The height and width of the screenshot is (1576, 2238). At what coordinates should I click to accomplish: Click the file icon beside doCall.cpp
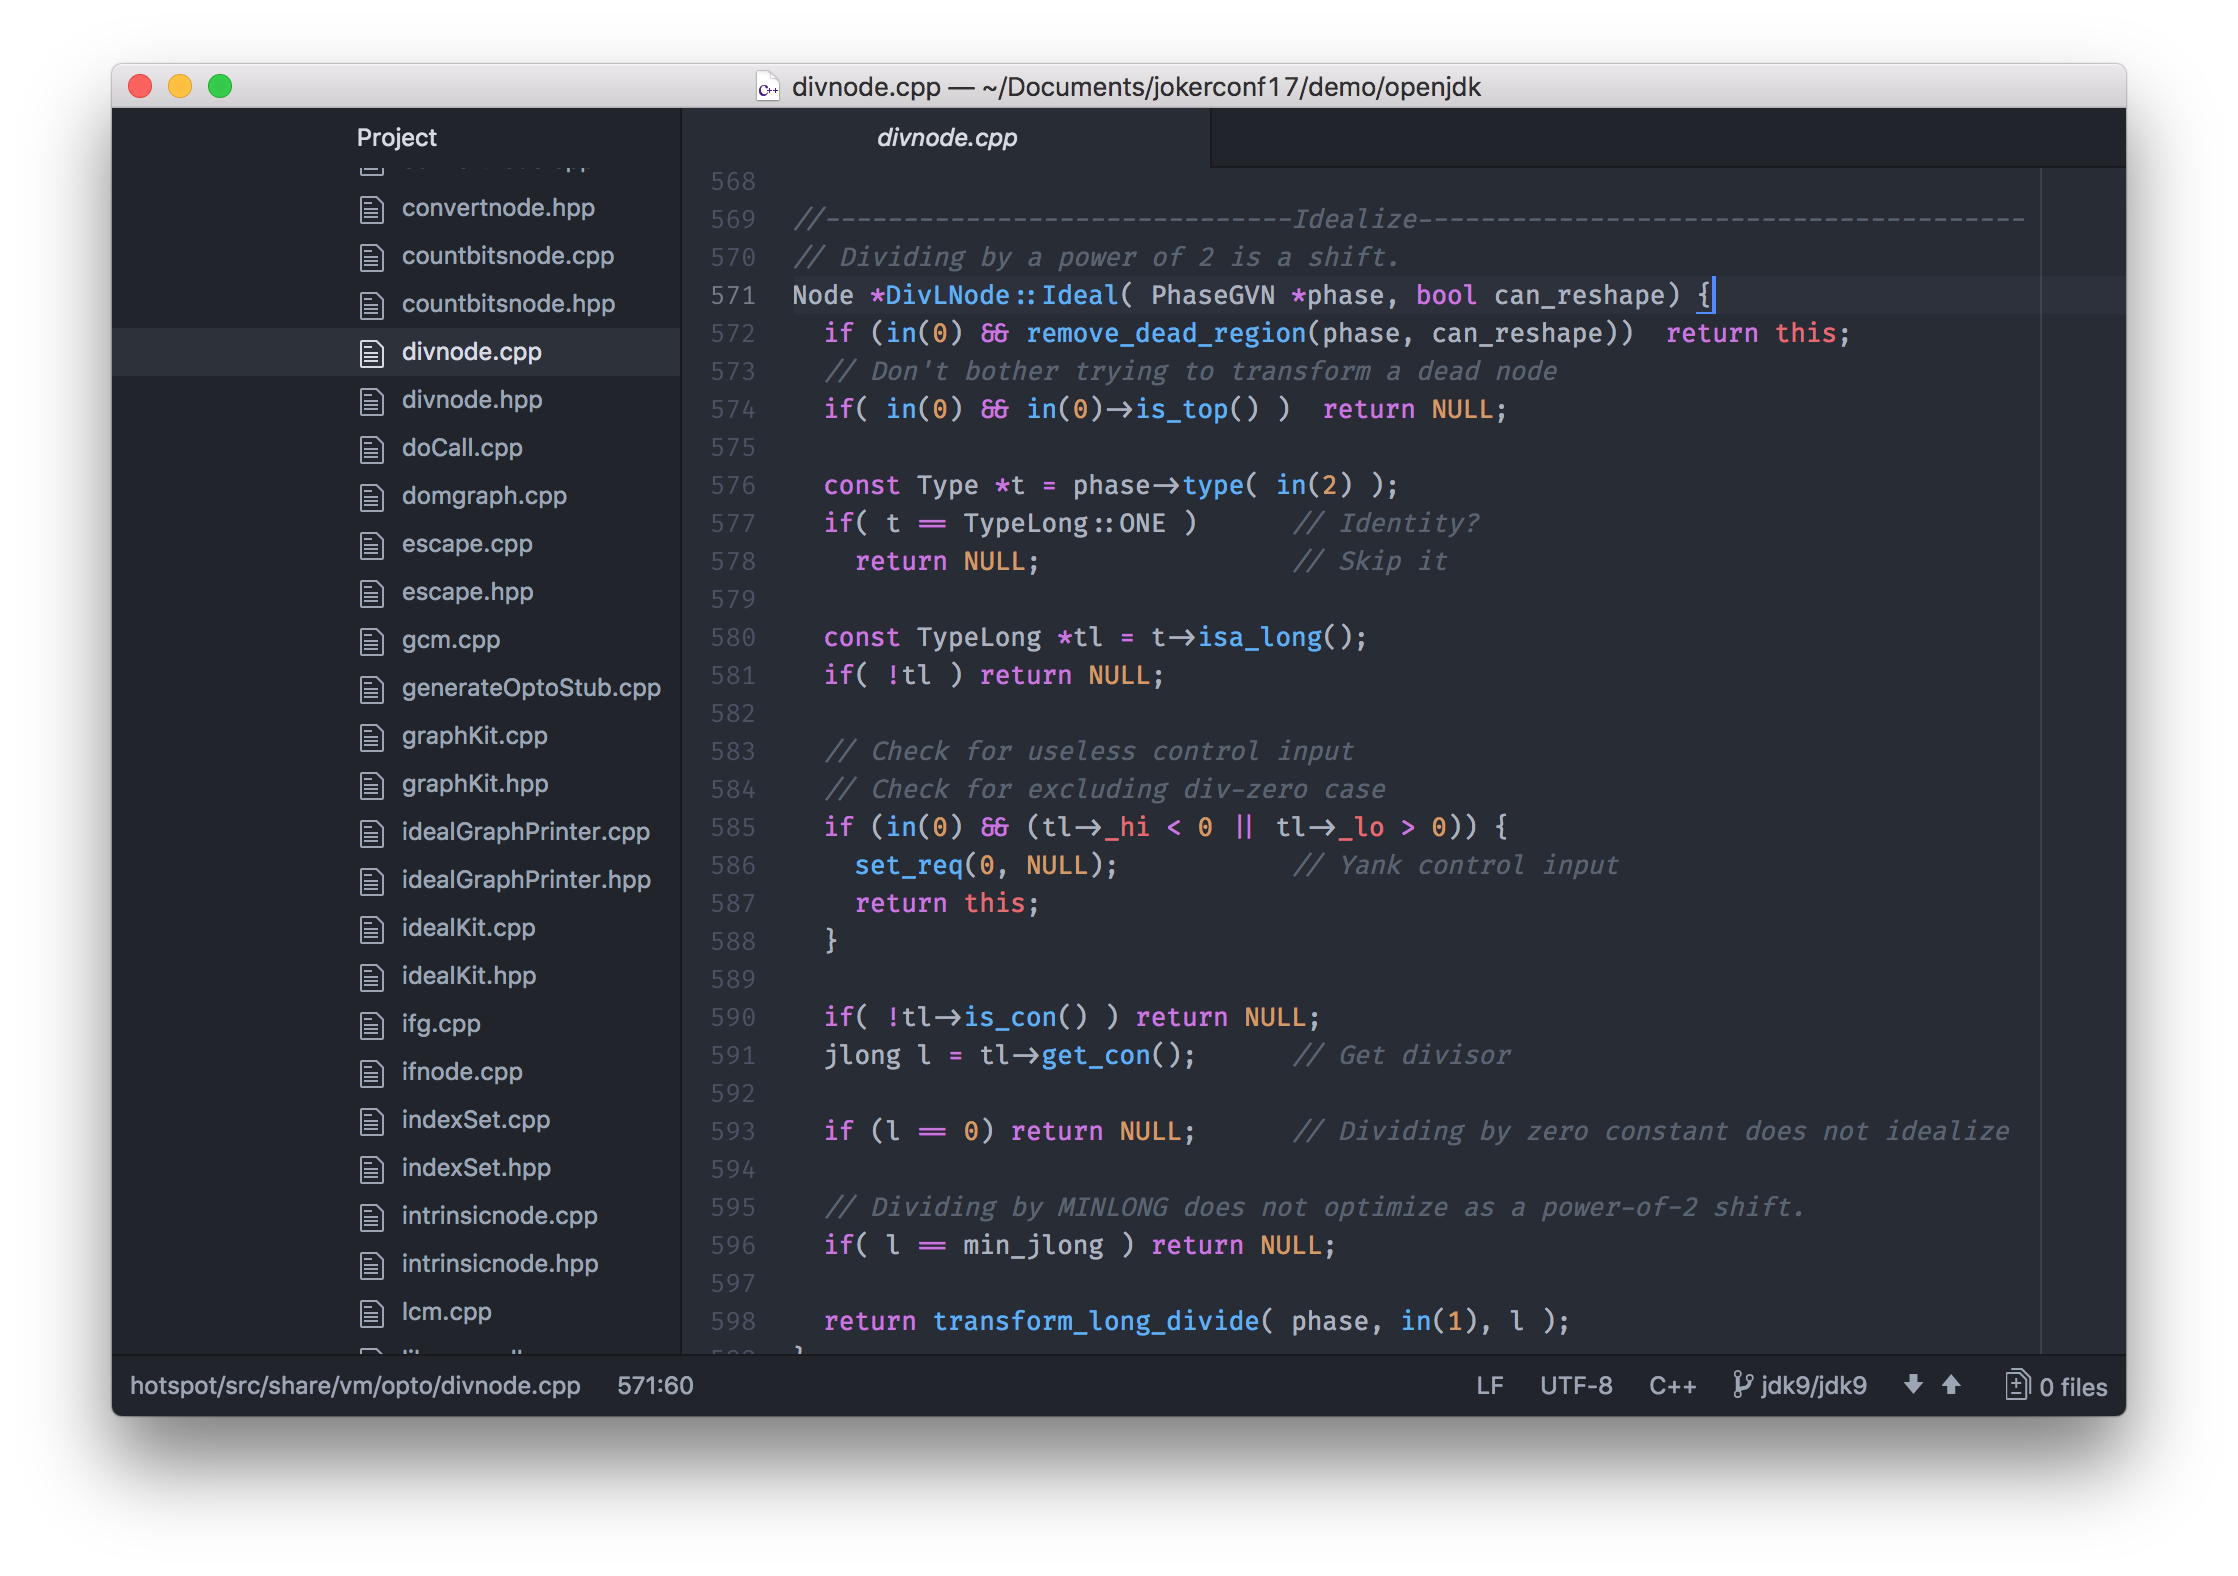coord(372,449)
